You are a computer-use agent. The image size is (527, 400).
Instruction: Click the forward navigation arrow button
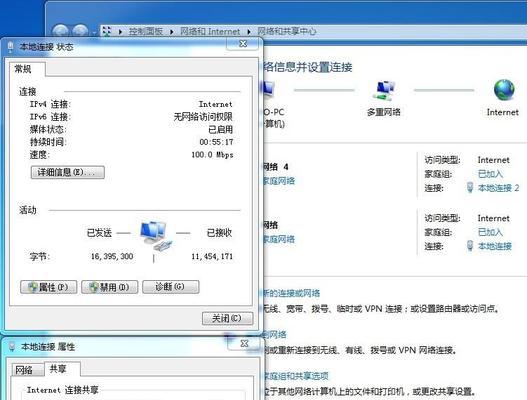click(80, 32)
